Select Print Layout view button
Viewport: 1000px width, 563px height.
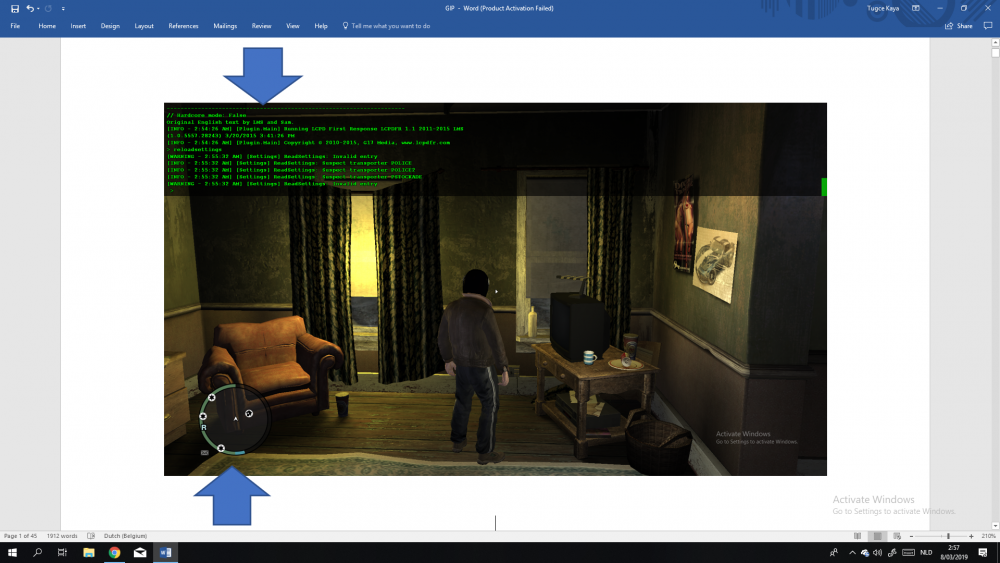(x=878, y=536)
